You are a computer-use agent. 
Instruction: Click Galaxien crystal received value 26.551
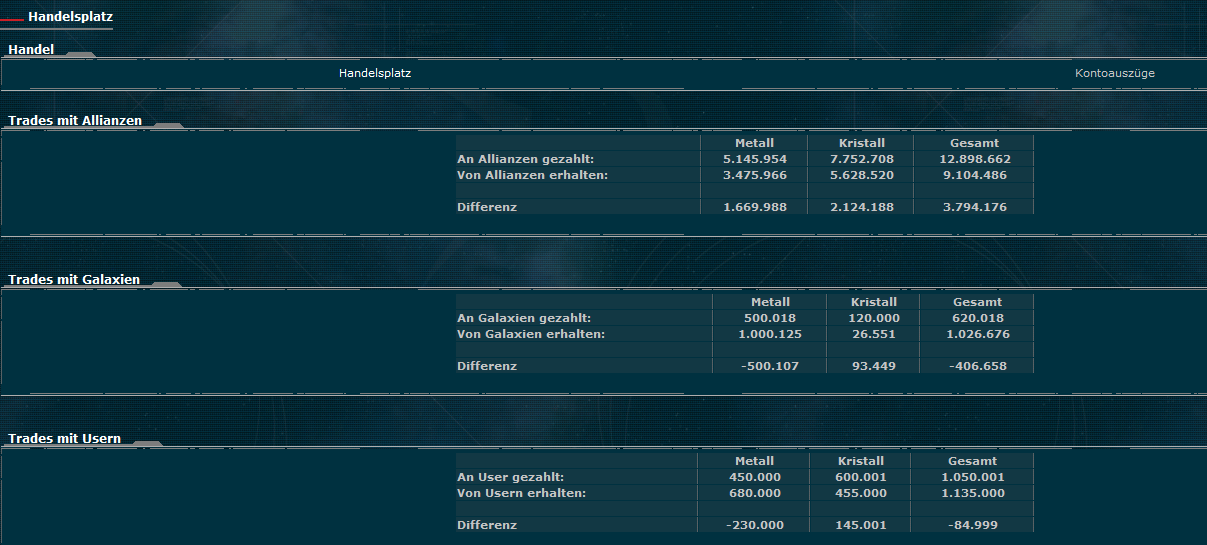(875, 334)
